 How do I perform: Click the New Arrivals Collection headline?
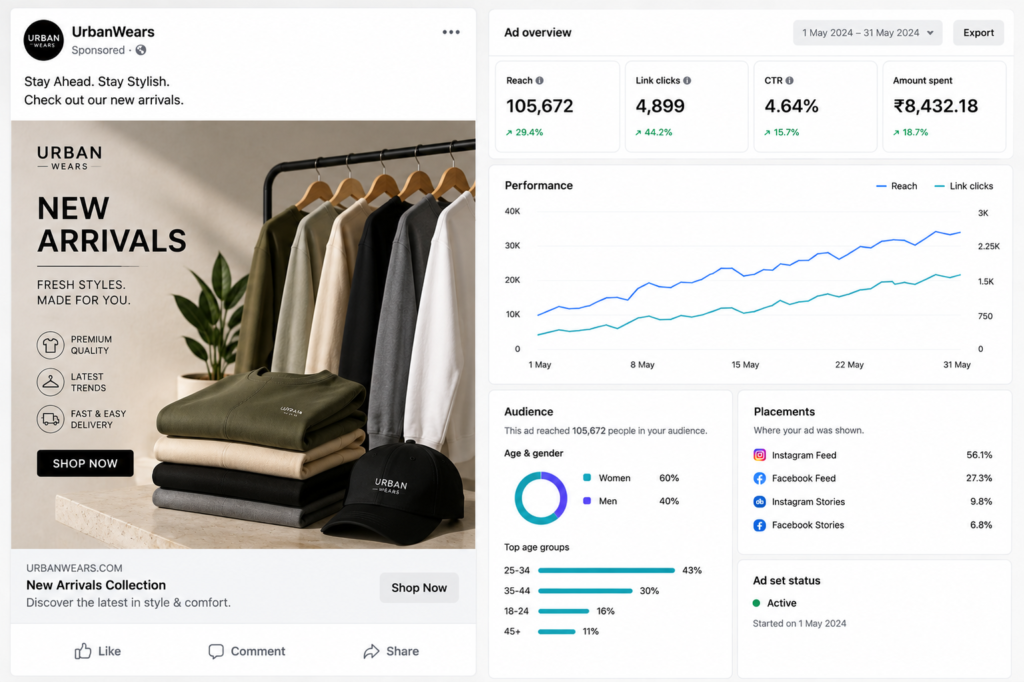point(96,585)
